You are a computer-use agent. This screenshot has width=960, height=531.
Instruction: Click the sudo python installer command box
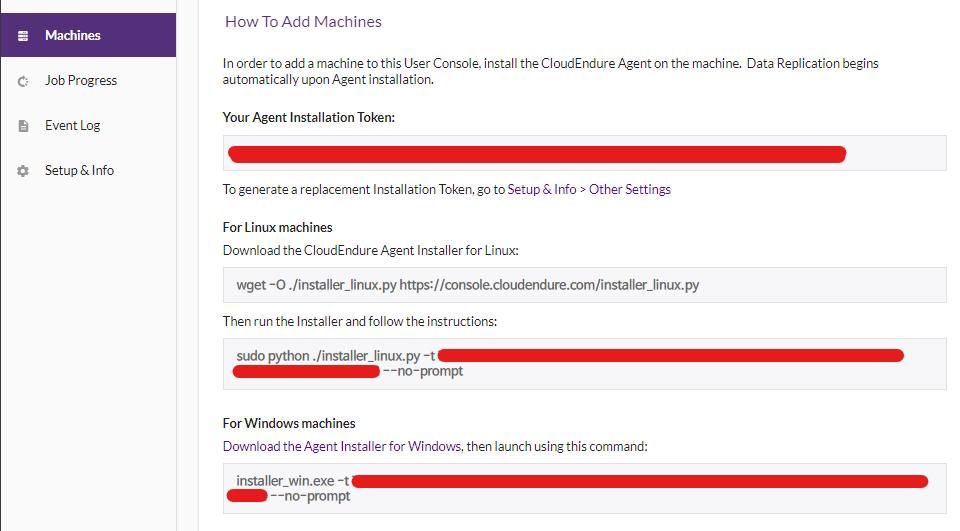coord(584,364)
